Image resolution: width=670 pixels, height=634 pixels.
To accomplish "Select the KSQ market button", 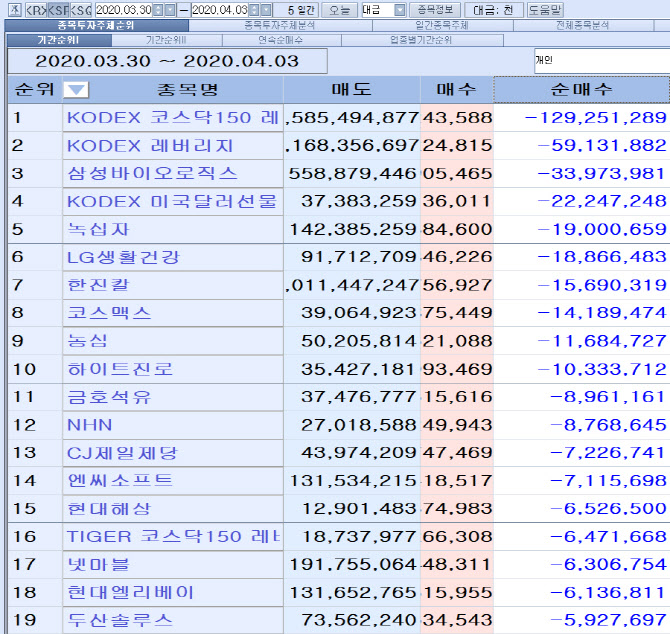I will click(80, 9).
